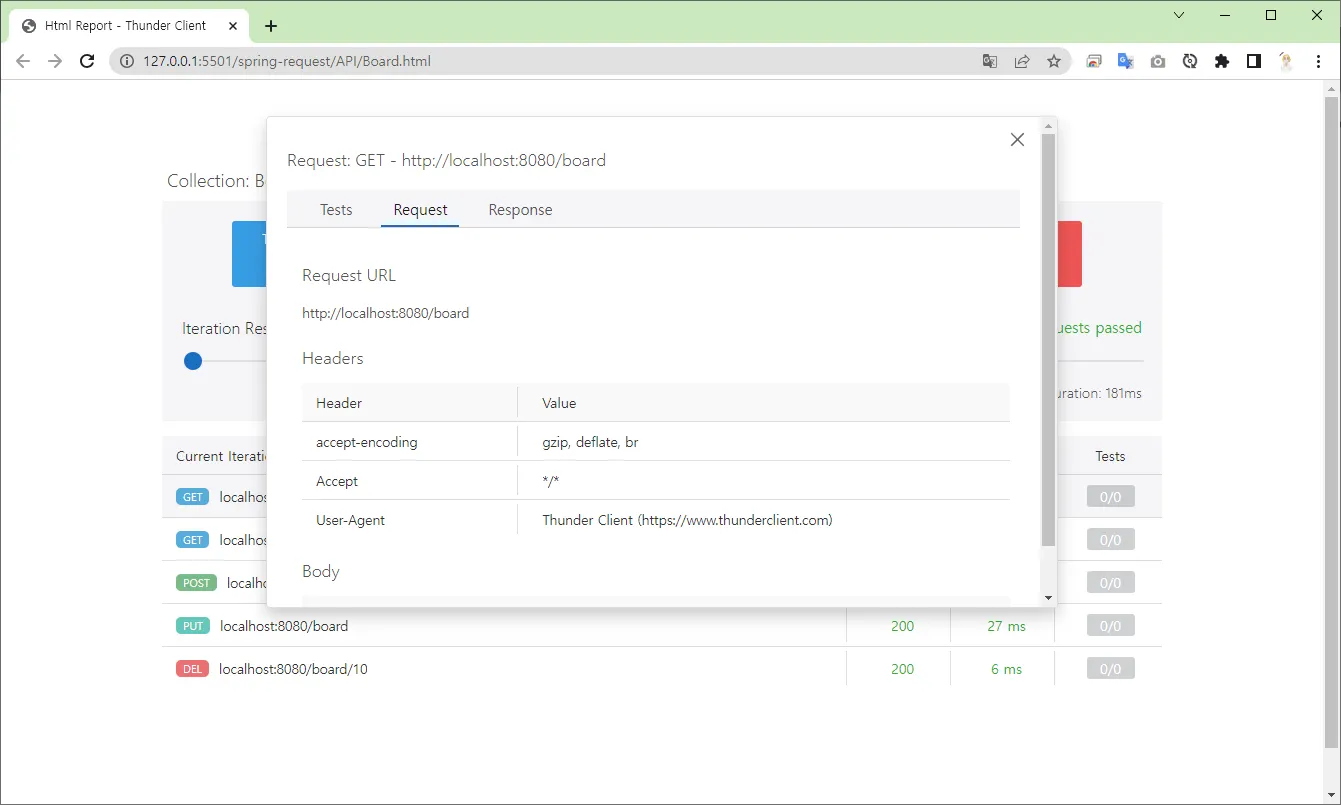
Task: Click the */* Accept value
Action: (551, 482)
